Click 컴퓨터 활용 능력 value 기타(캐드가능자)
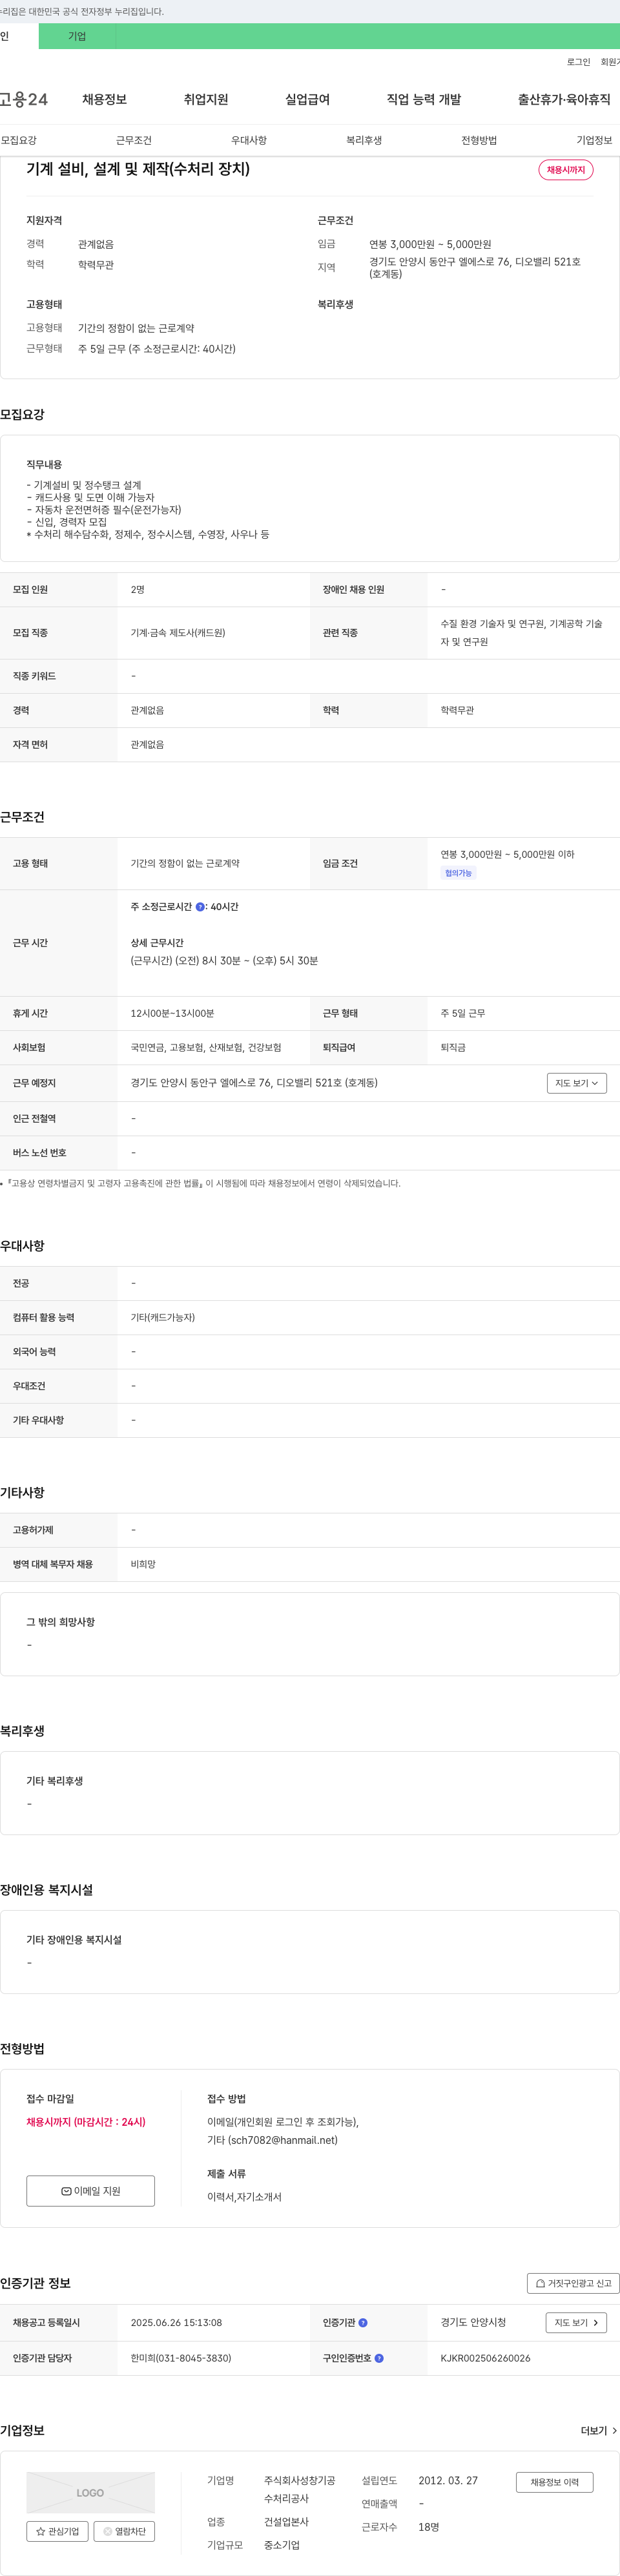 163,1317
